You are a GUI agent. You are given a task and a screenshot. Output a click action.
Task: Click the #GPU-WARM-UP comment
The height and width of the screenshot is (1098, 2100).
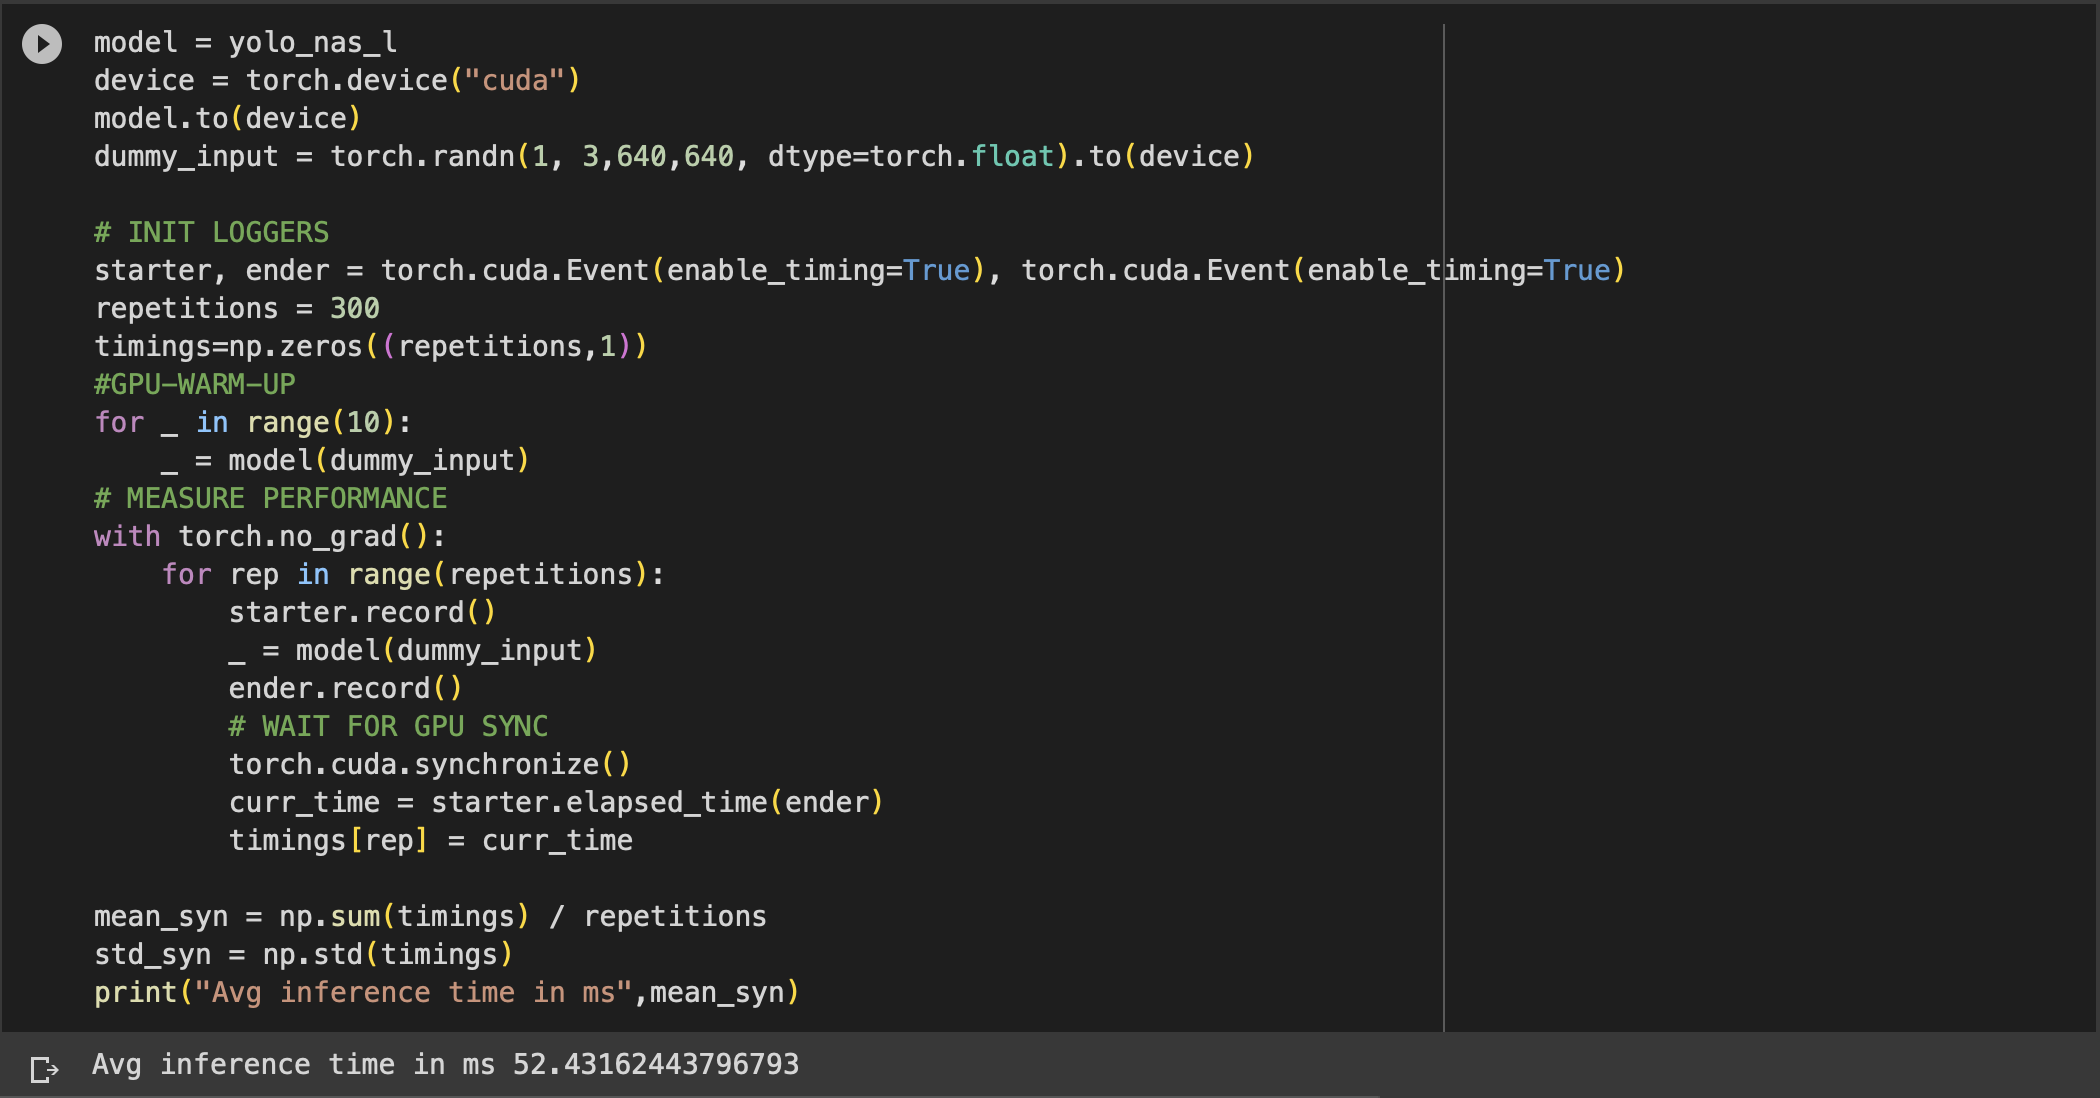[194, 383]
